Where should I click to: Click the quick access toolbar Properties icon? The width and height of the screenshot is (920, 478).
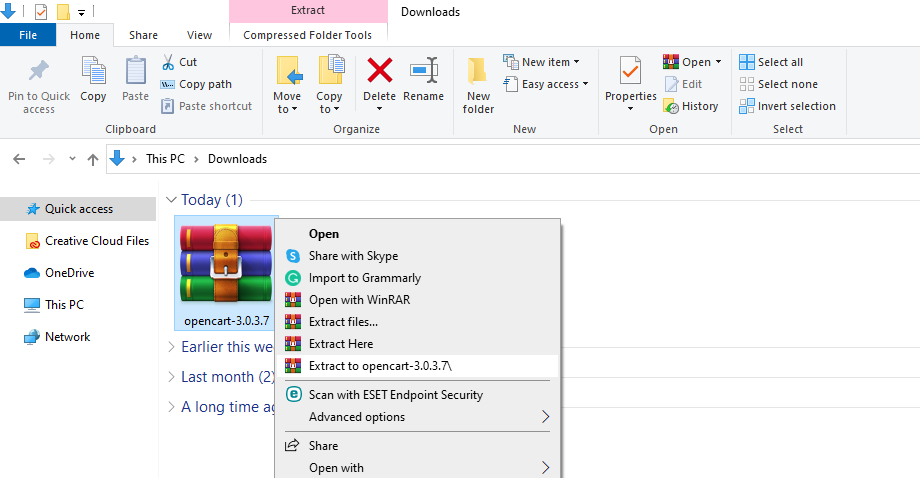[x=40, y=11]
